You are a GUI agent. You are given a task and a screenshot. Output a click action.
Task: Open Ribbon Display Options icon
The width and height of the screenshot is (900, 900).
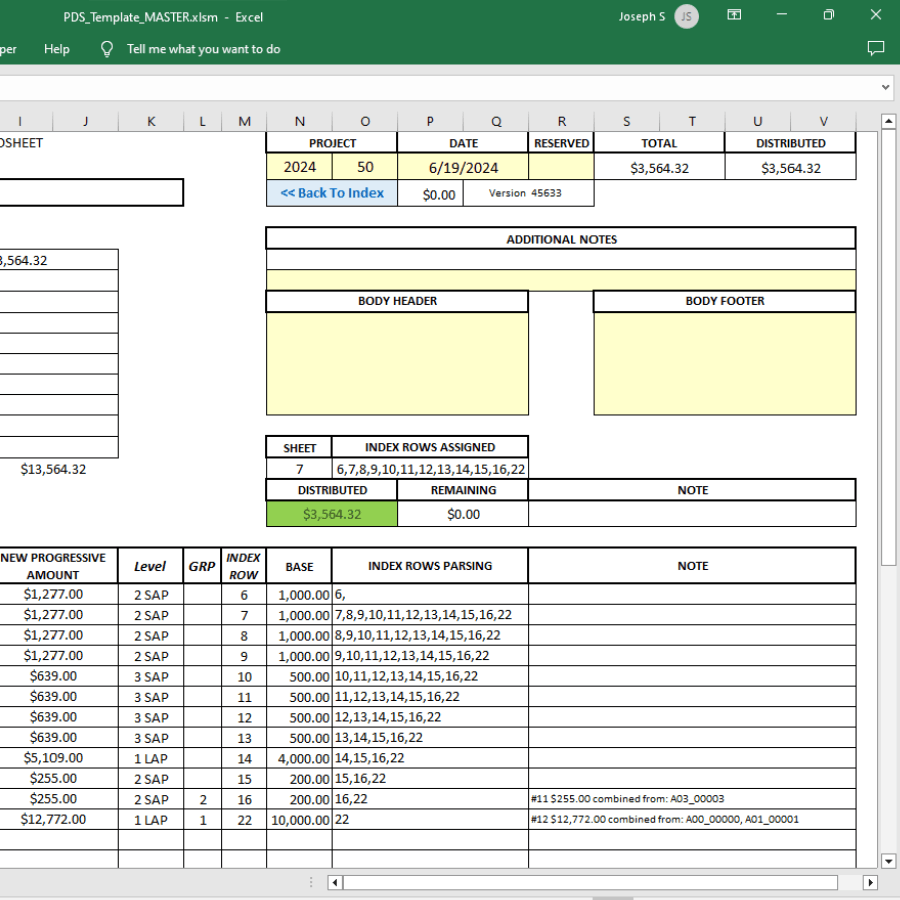(x=734, y=15)
